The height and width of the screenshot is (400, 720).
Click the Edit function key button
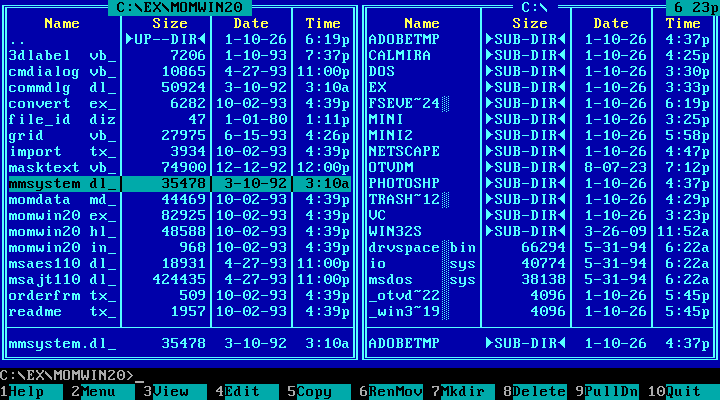[x=245, y=392]
